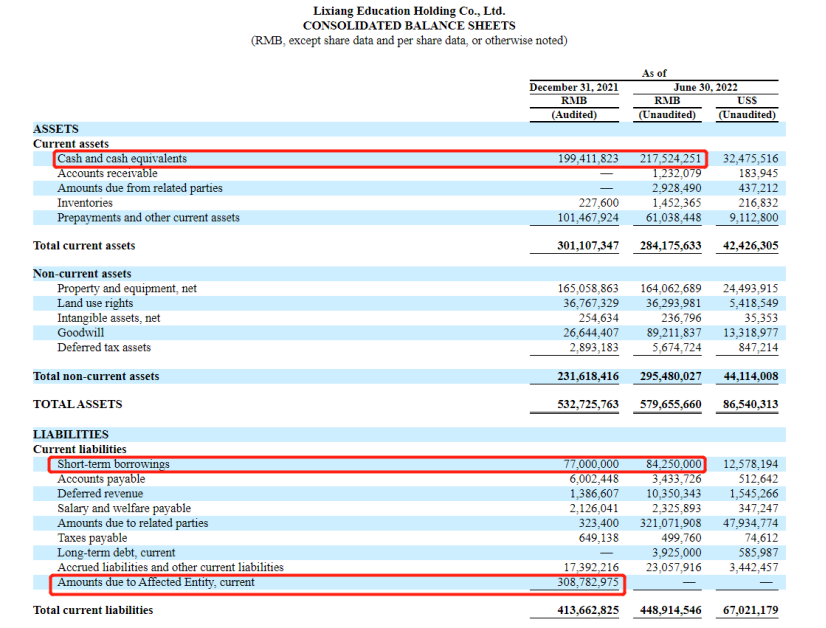Image resolution: width=826 pixels, height=628 pixels.
Task: Click the Total current liabilities row label
Action: click(93, 610)
